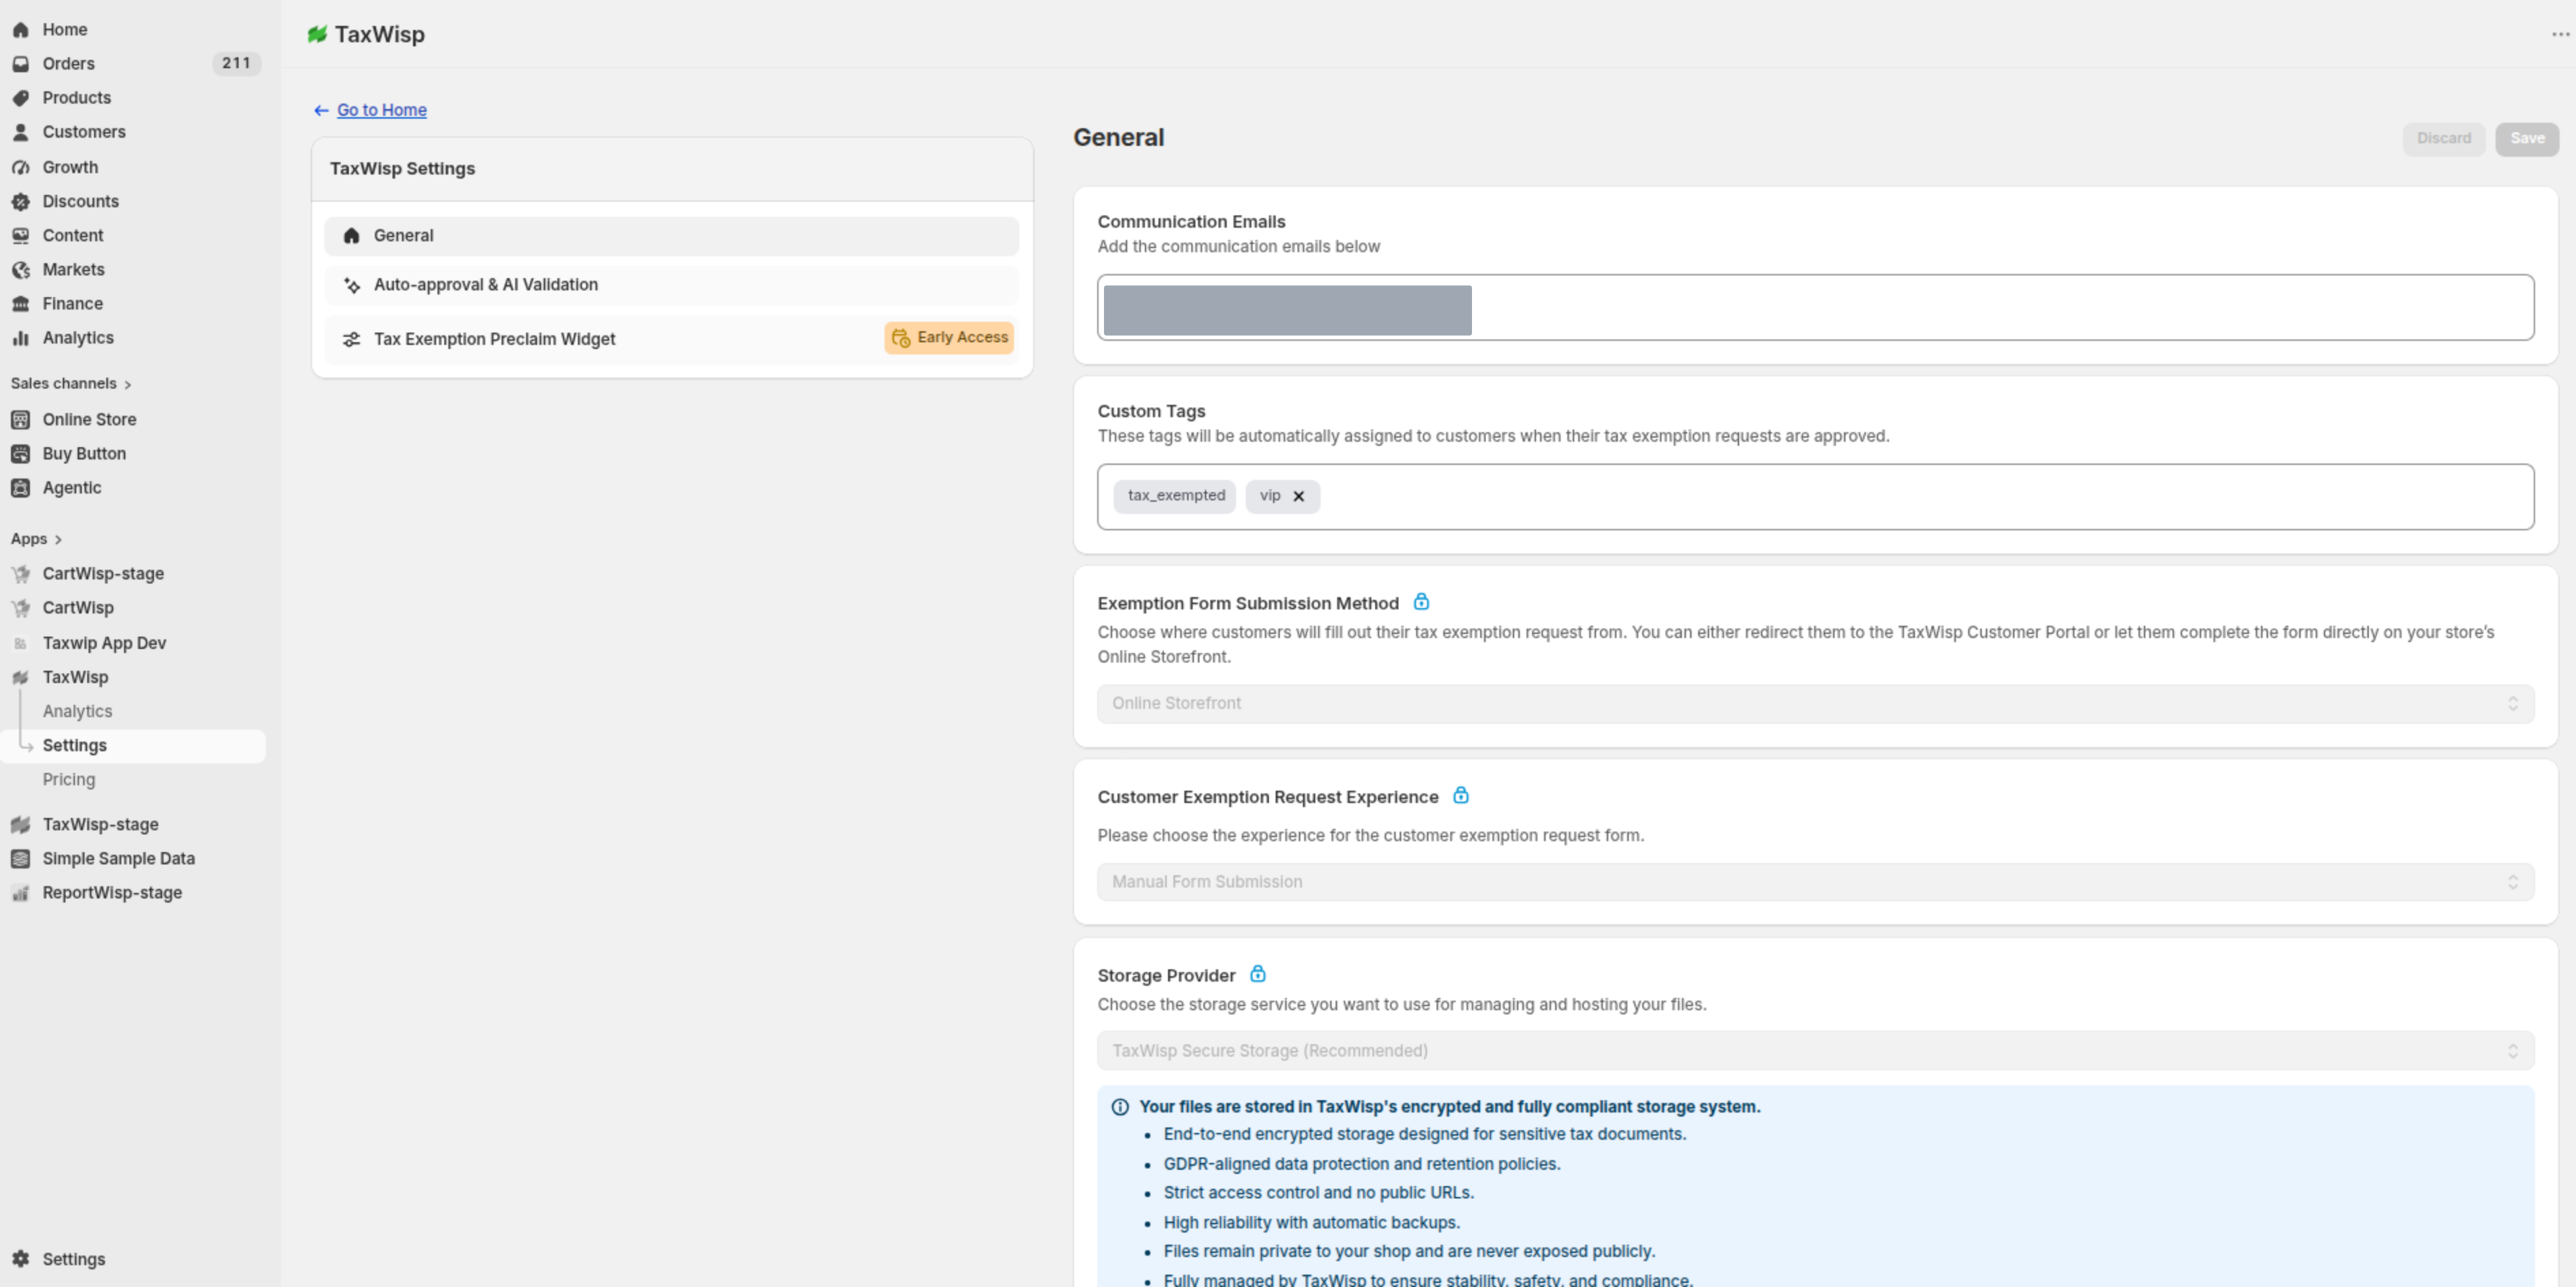
Task: Click the Early Access badge
Action: click(x=949, y=338)
